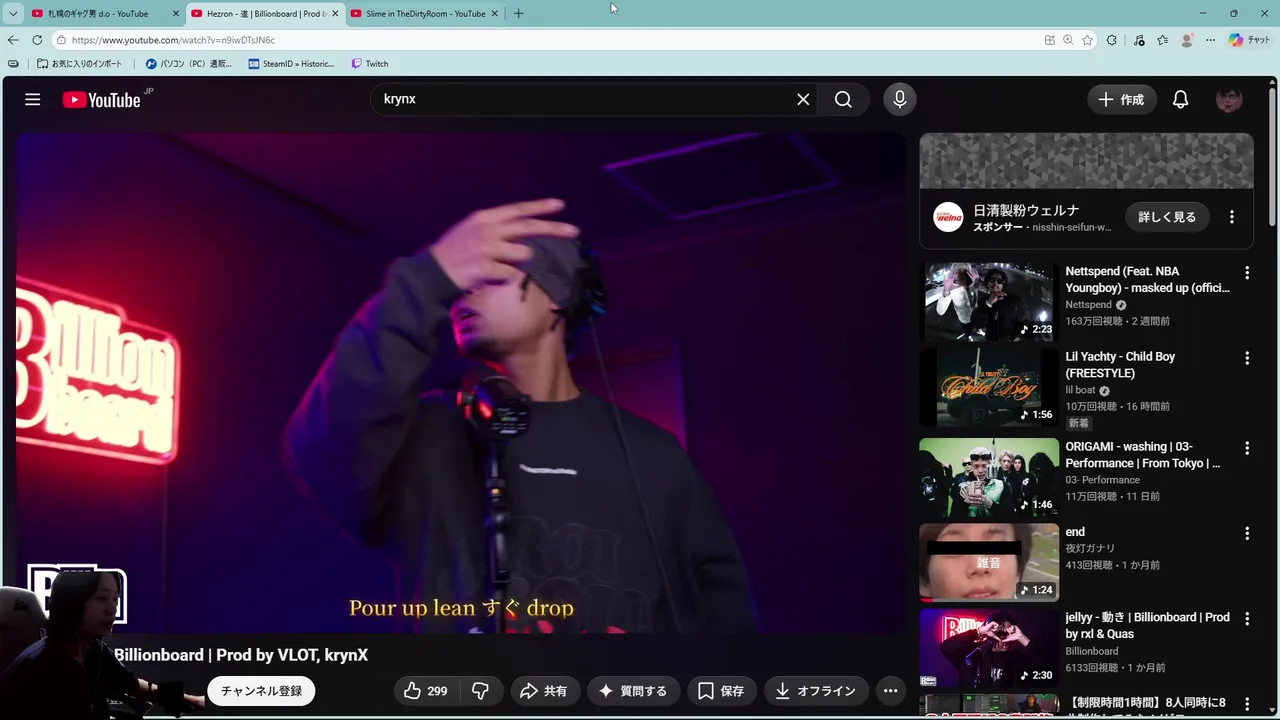Image resolution: width=1280 pixels, height=720 pixels.
Task: Open the account avatar menu
Action: point(1229,99)
